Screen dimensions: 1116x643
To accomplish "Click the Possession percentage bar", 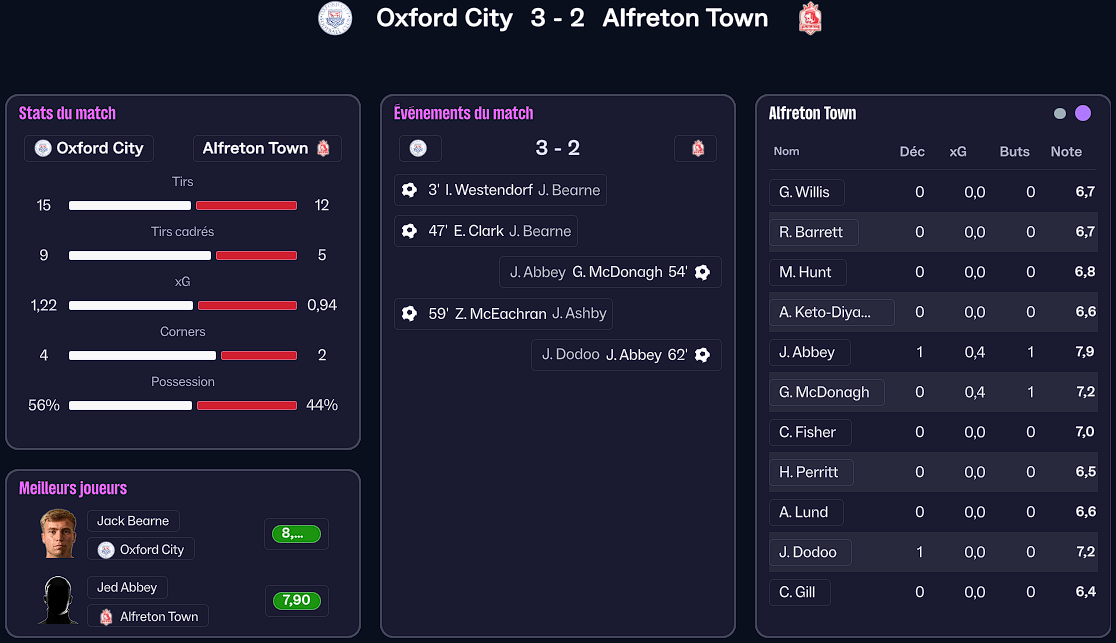I will pyautogui.click(x=183, y=405).
